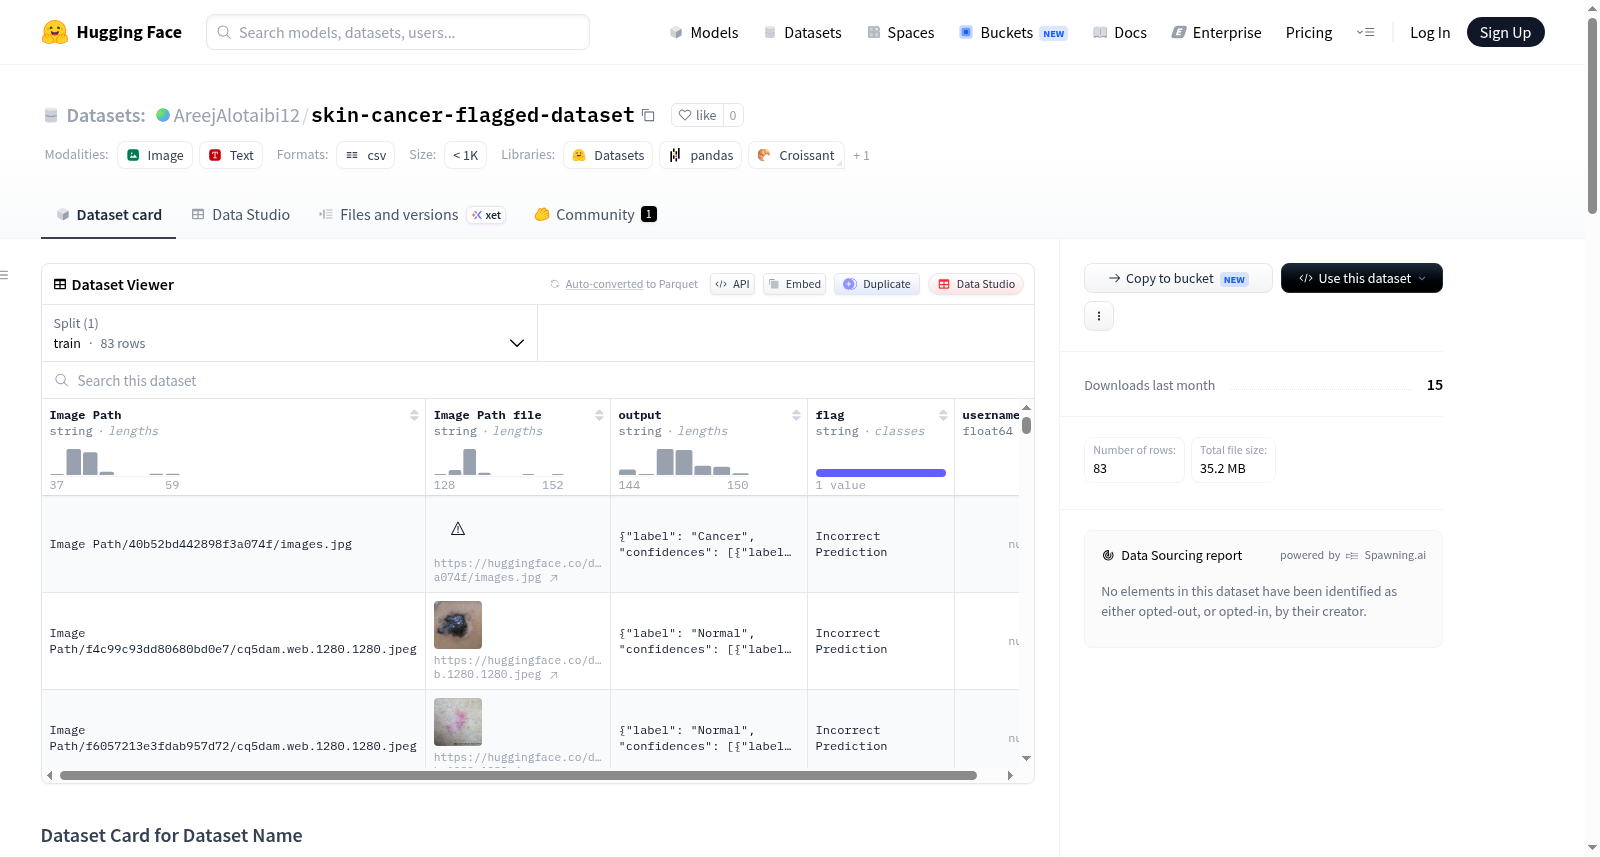Click the dataset author avatar icon
Screen dimensions: 1600x857
pos(163,115)
